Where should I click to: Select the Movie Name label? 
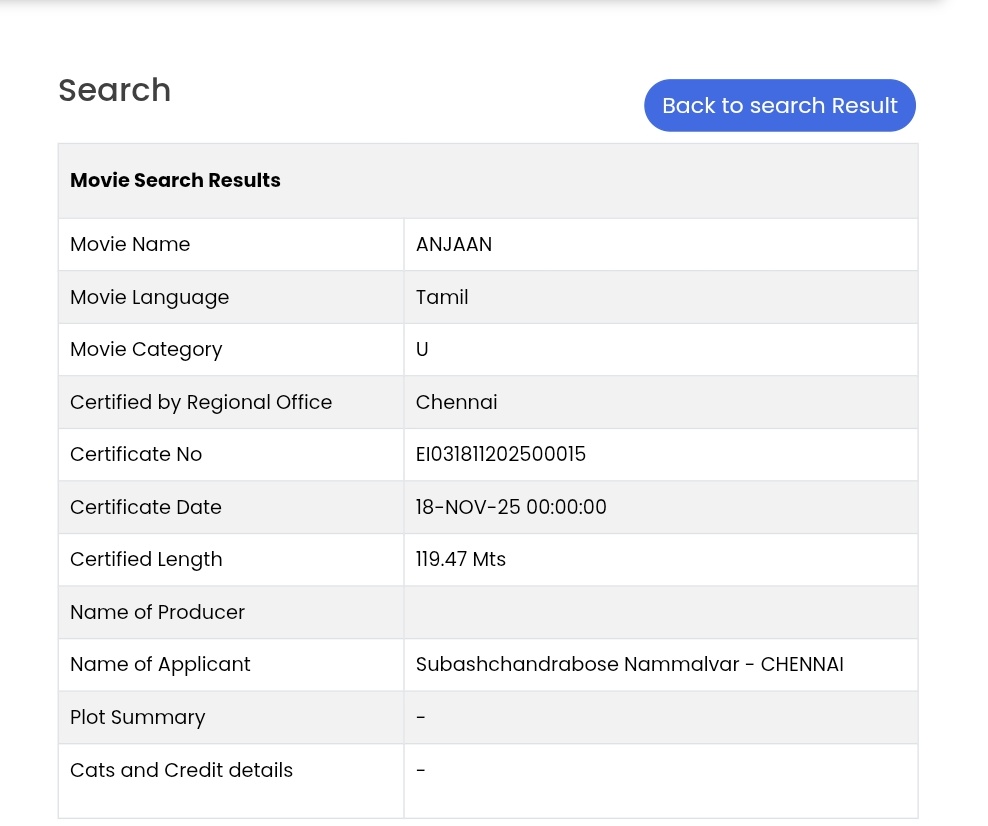tap(130, 244)
